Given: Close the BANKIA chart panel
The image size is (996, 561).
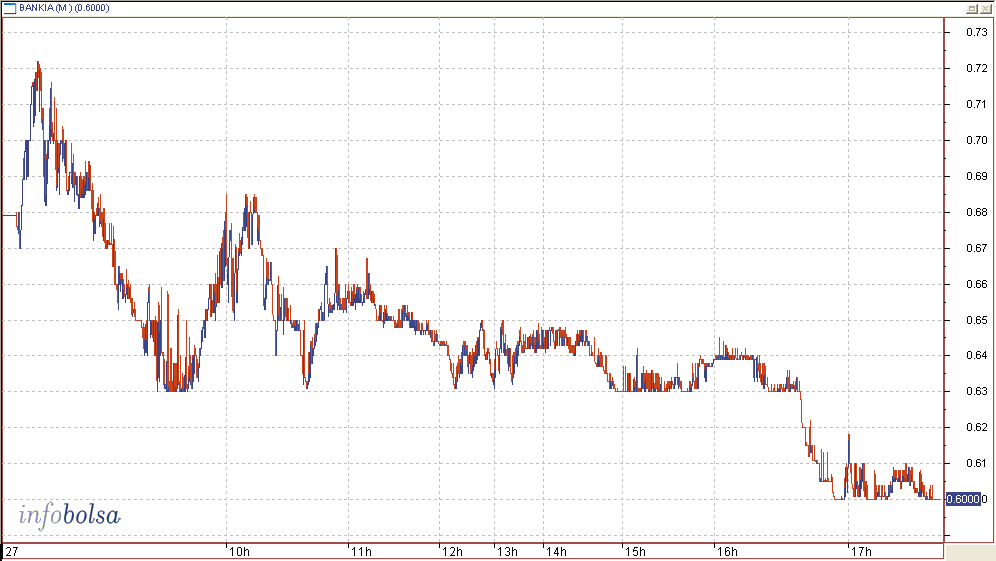Looking at the screenshot, I should (985, 8).
